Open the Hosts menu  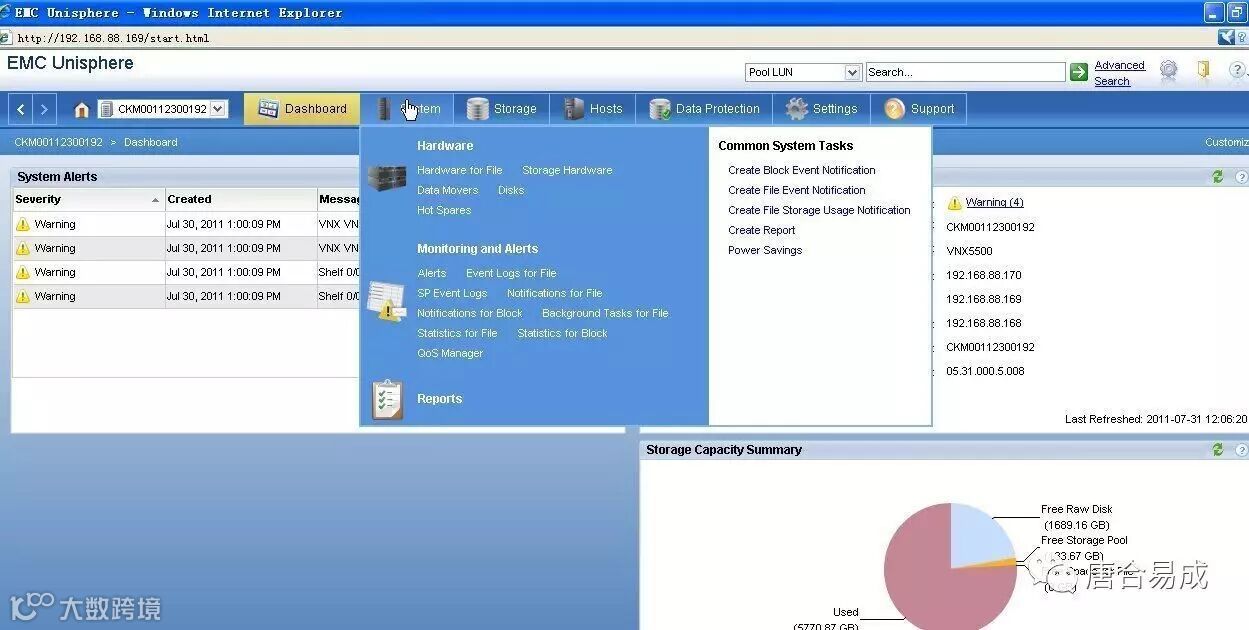pos(593,109)
